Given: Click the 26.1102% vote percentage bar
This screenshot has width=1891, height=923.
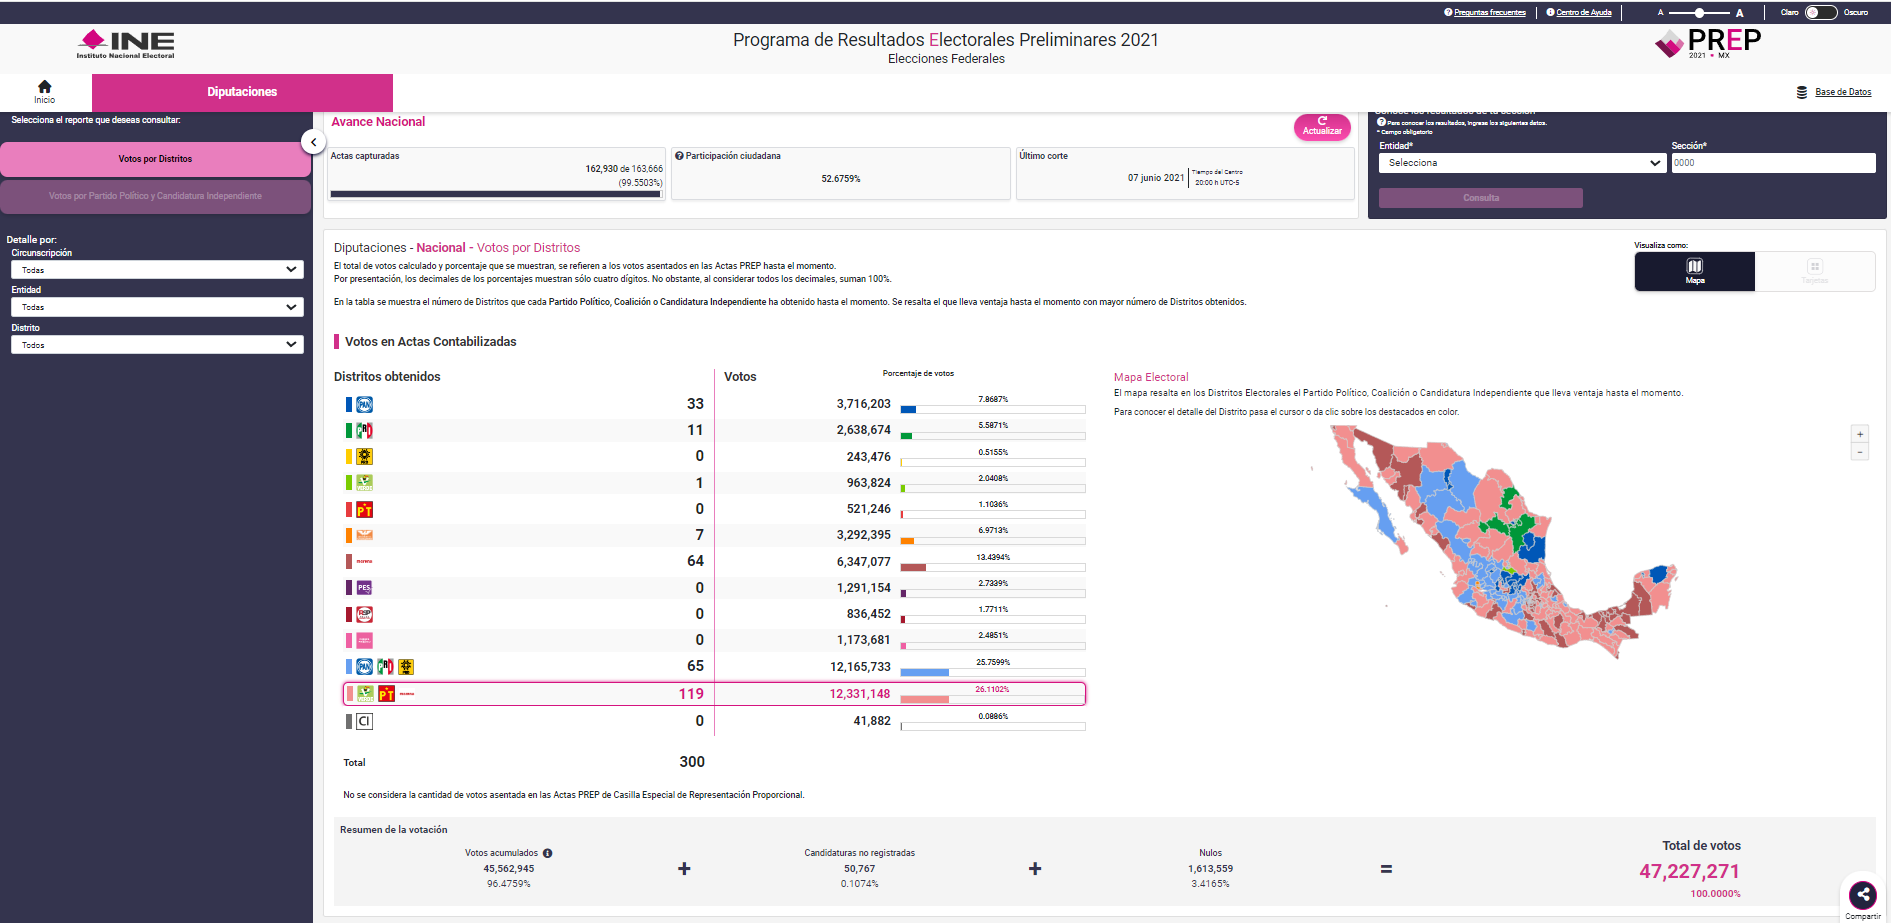Looking at the screenshot, I should point(992,699).
